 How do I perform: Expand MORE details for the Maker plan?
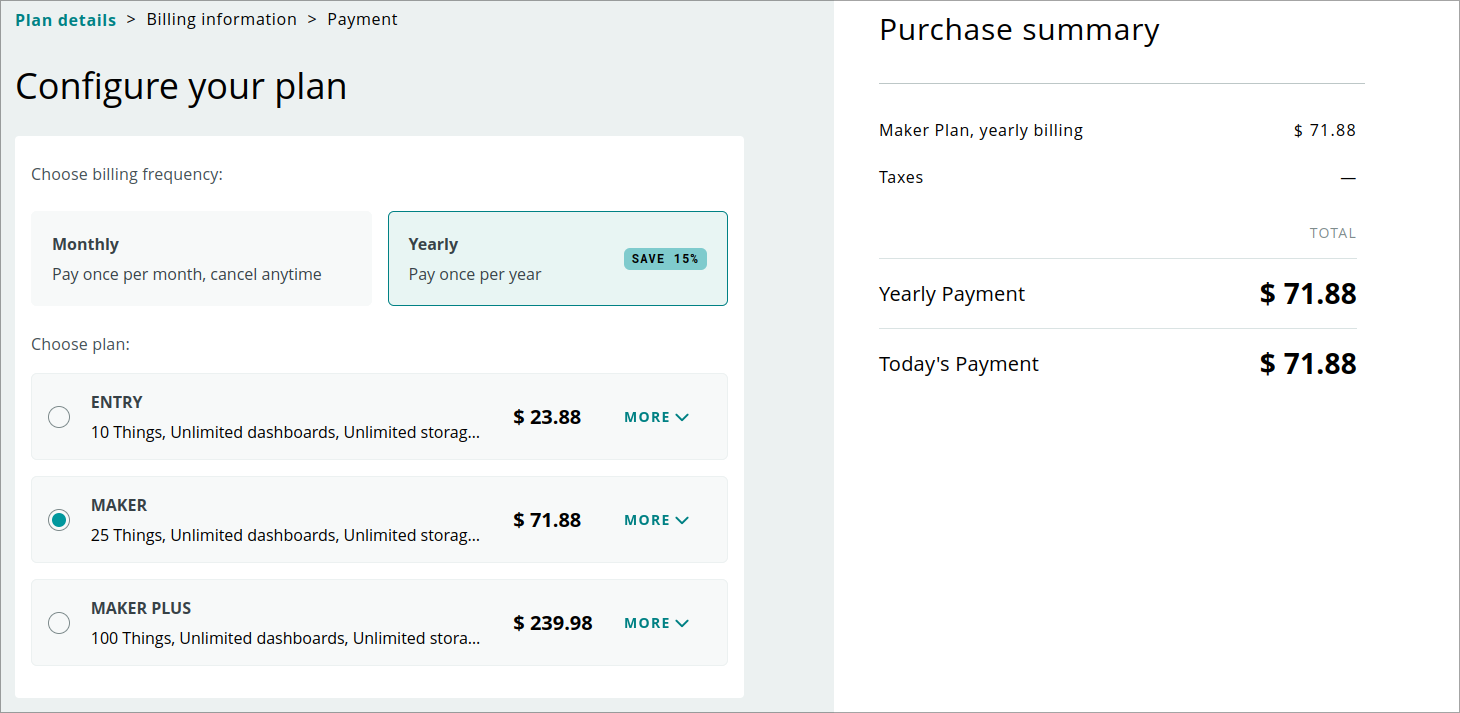click(x=656, y=520)
